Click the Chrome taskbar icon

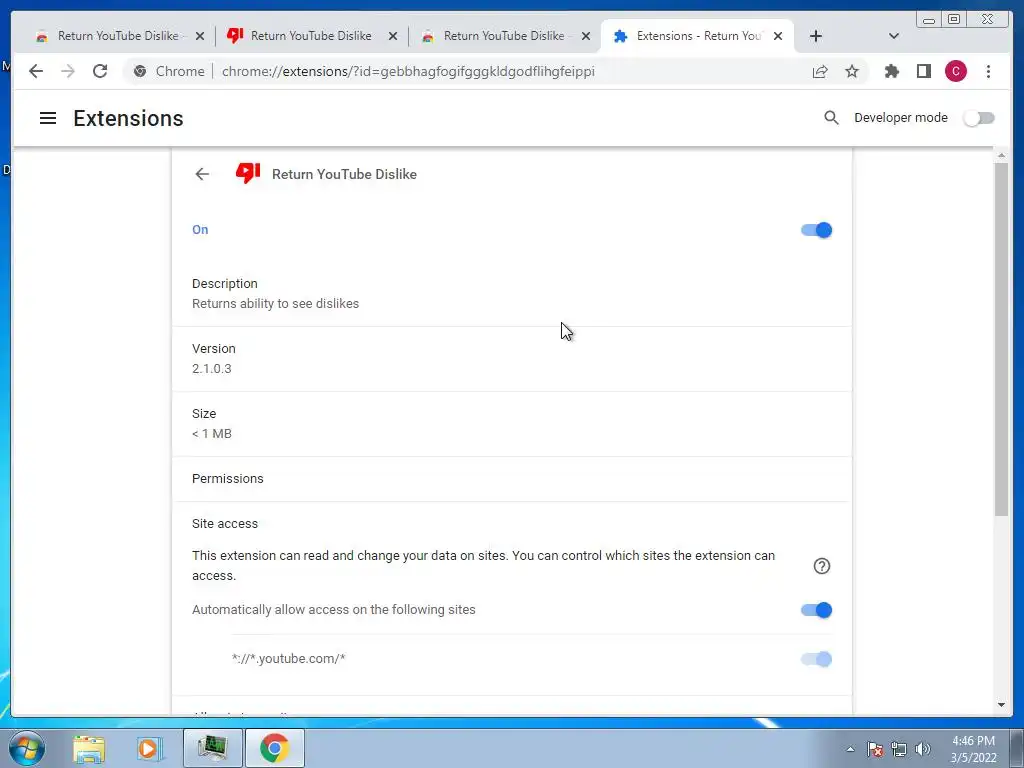pos(274,748)
